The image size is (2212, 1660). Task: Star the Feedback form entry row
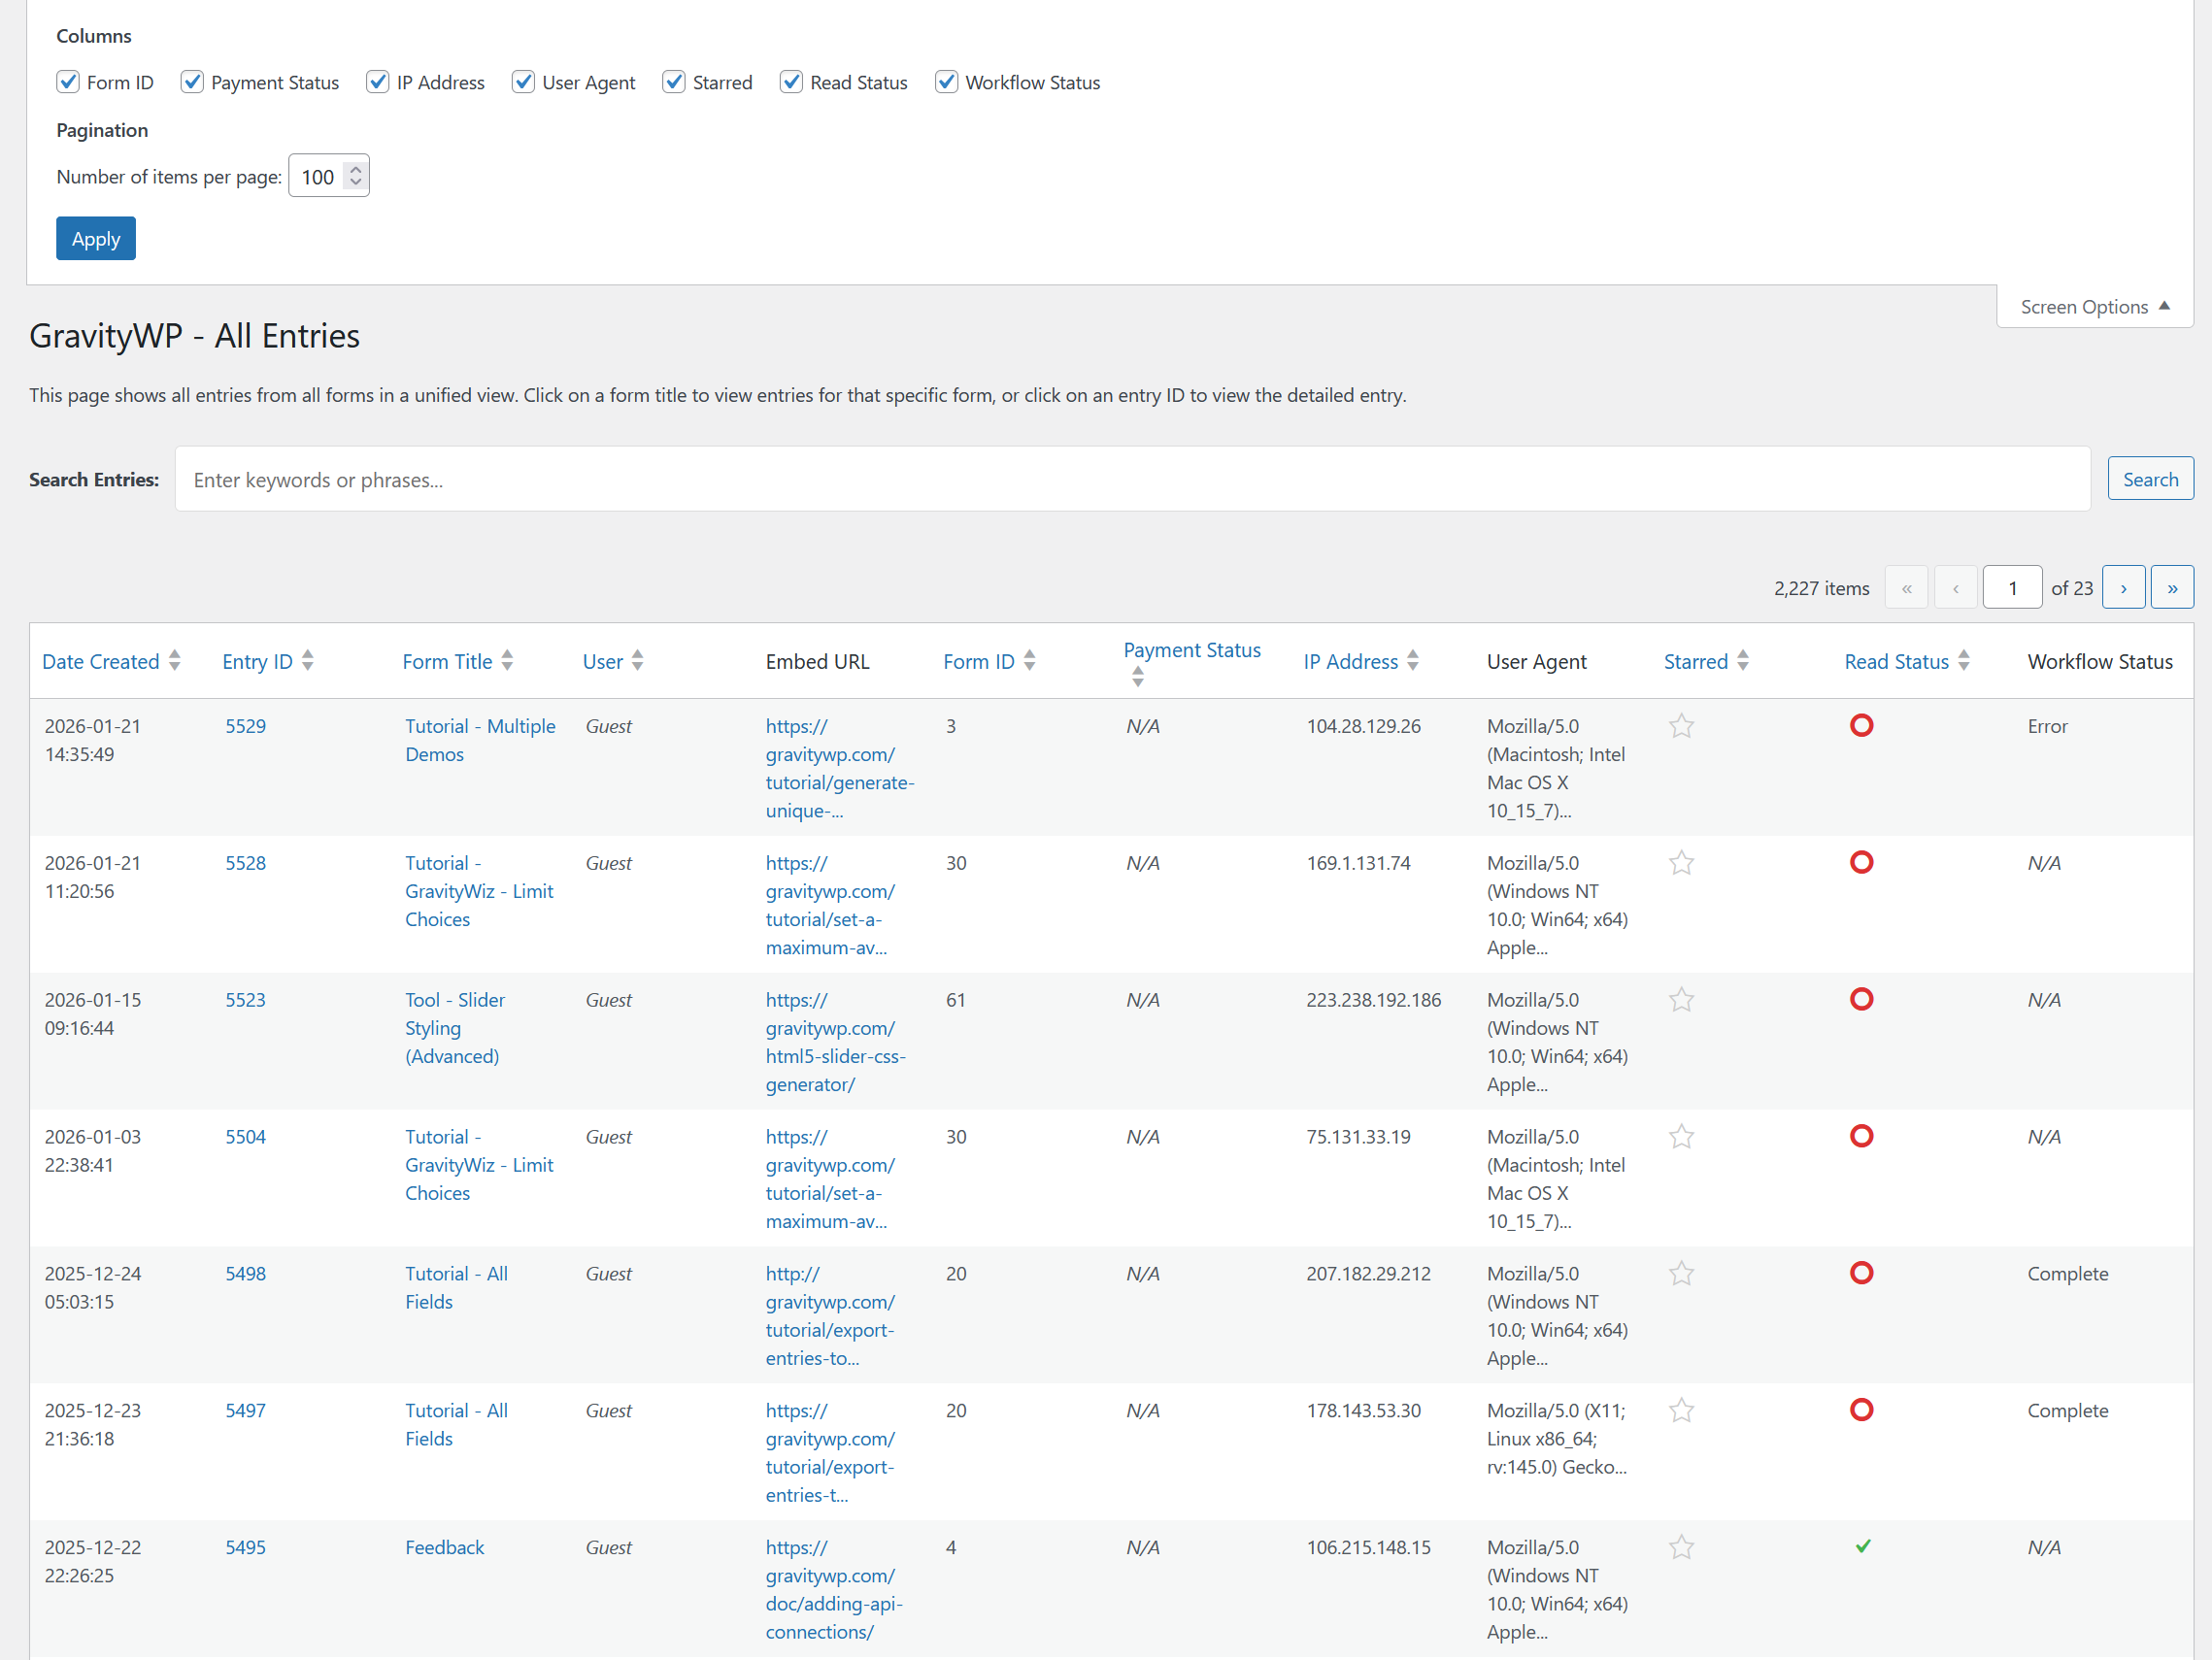[1681, 1546]
